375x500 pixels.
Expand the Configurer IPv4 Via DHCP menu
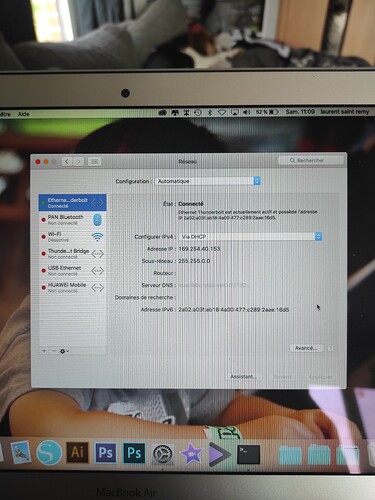pyautogui.click(x=250, y=236)
